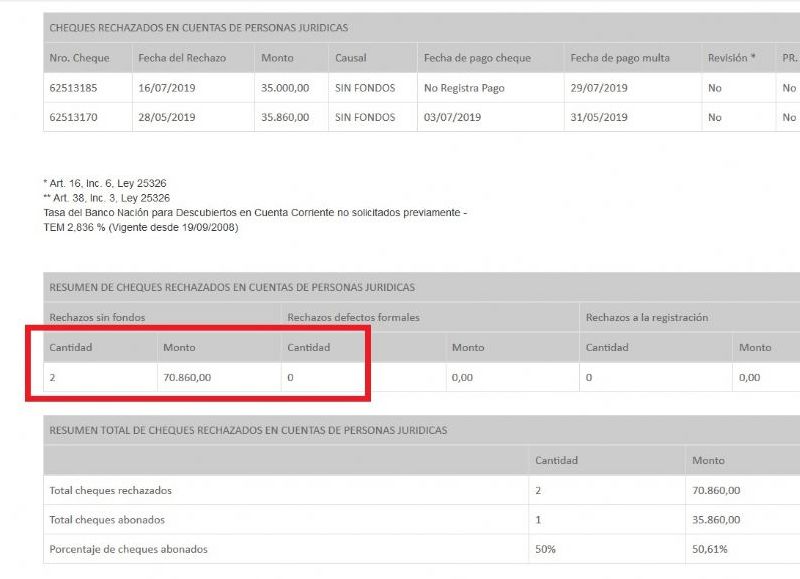The image size is (800, 579).
Task: Click 'RESUMEN DE CHEQUES RECHAZADOS EN CUENTAS DE PERSONAS JURIDICAS' title
Action: click(x=232, y=287)
